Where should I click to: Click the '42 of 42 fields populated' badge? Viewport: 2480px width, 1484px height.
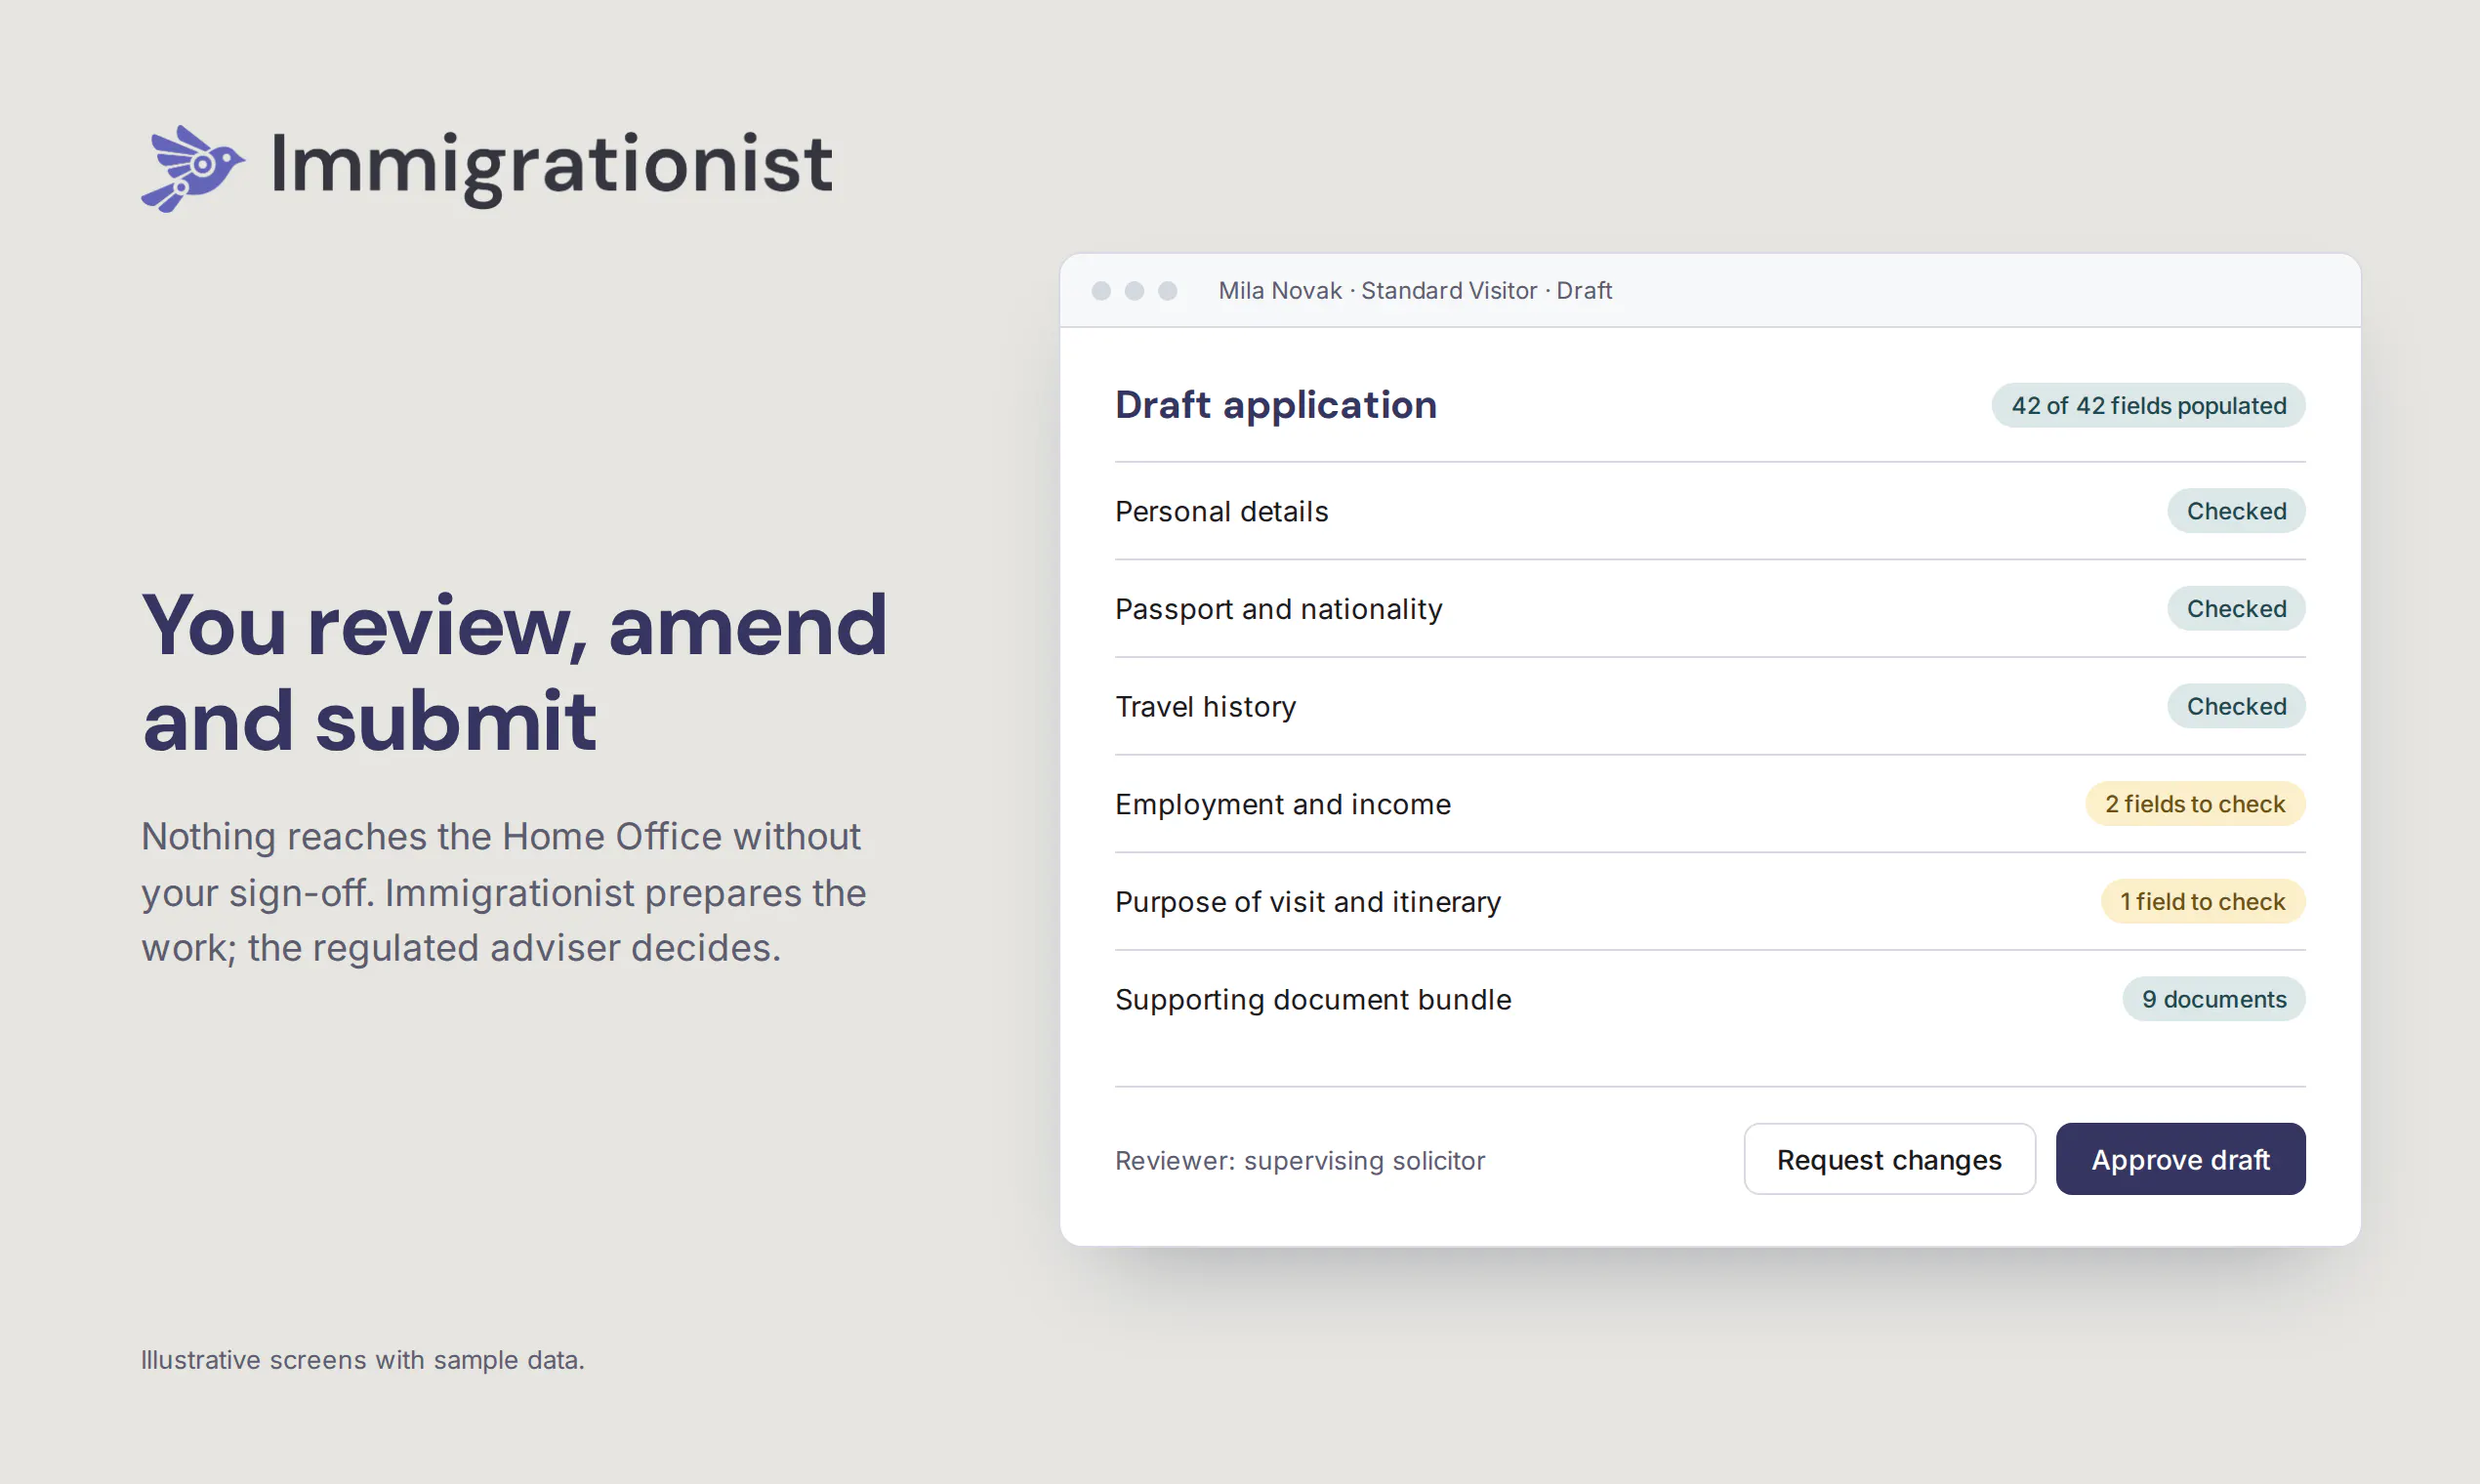pyautogui.click(x=2148, y=405)
